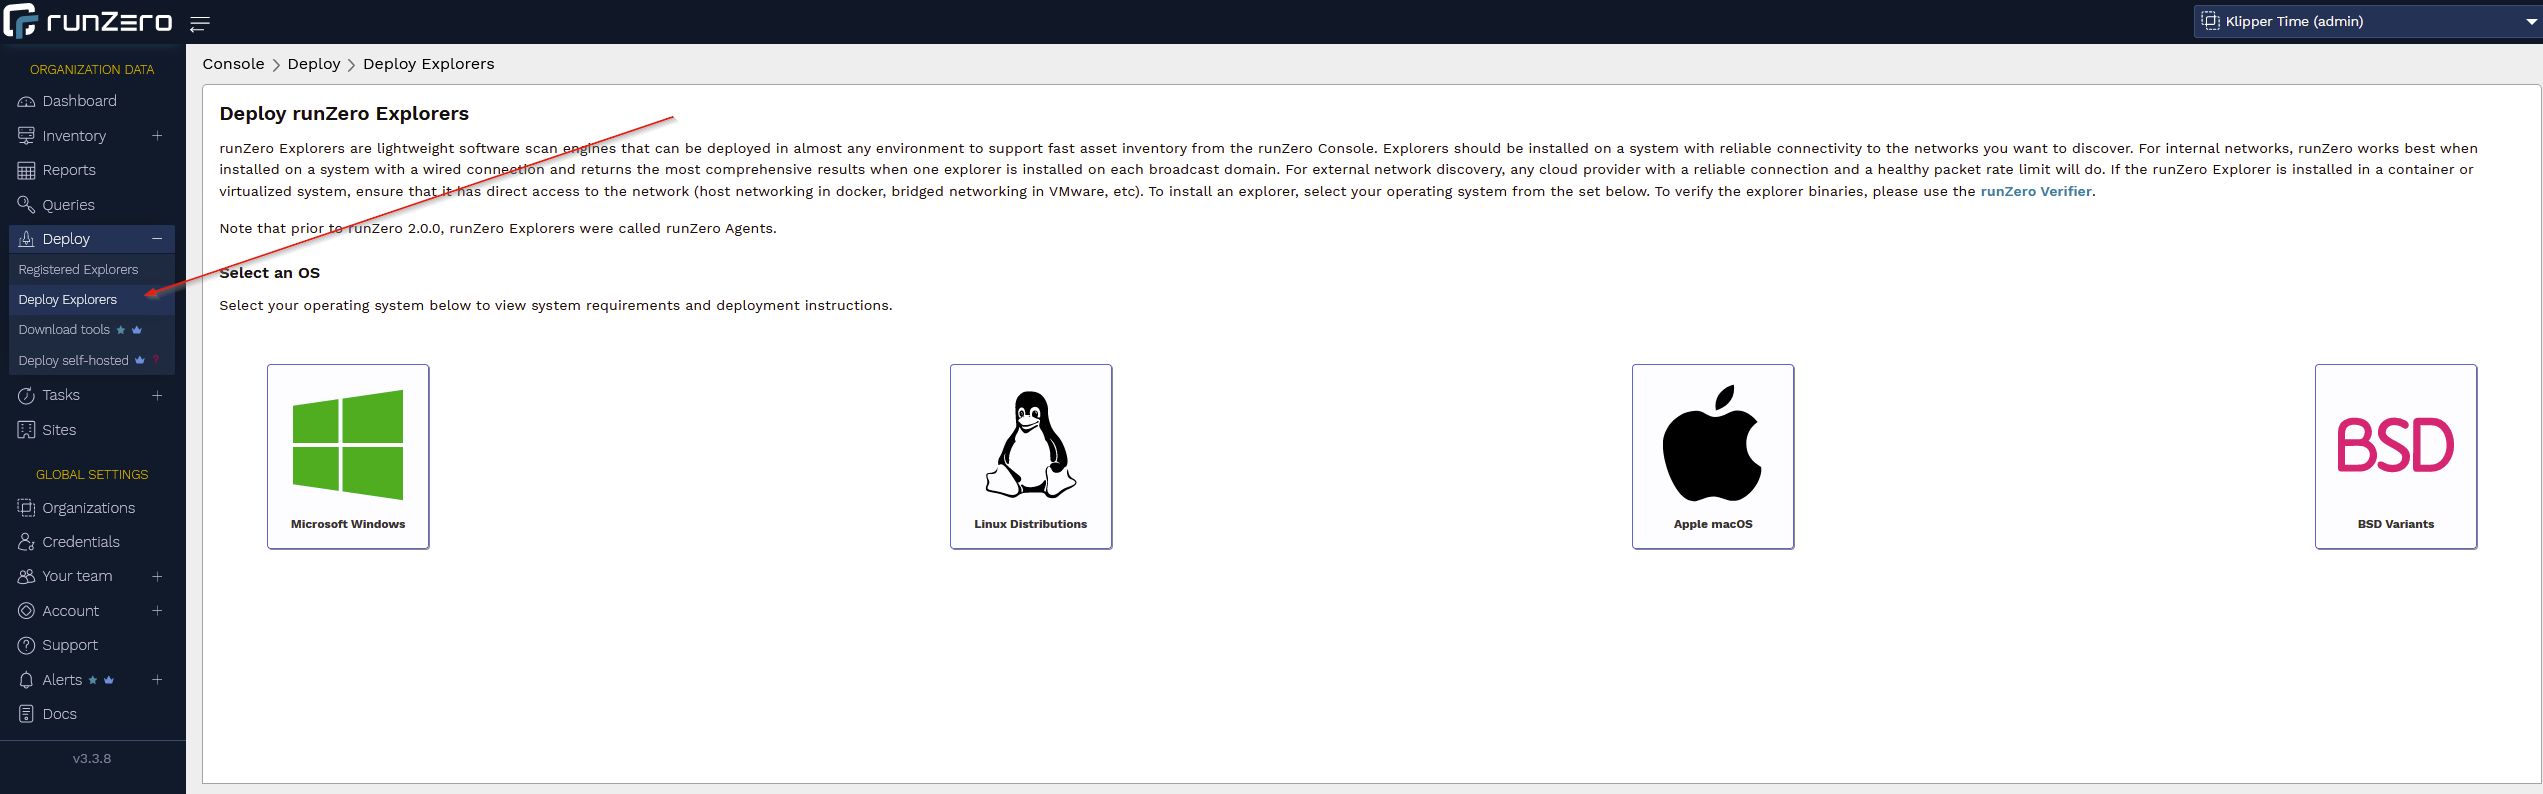Go to Console breadcrumb link

(233, 64)
